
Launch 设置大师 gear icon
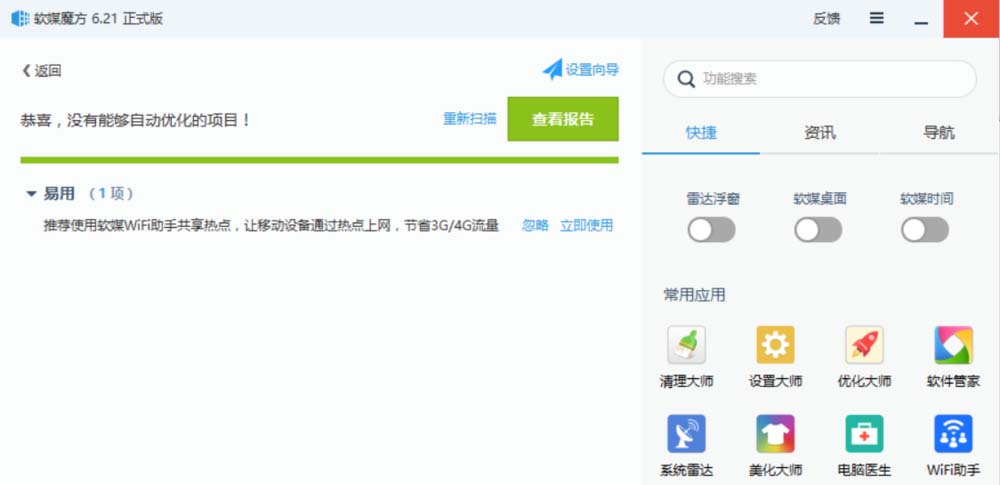click(x=775, y=345)
